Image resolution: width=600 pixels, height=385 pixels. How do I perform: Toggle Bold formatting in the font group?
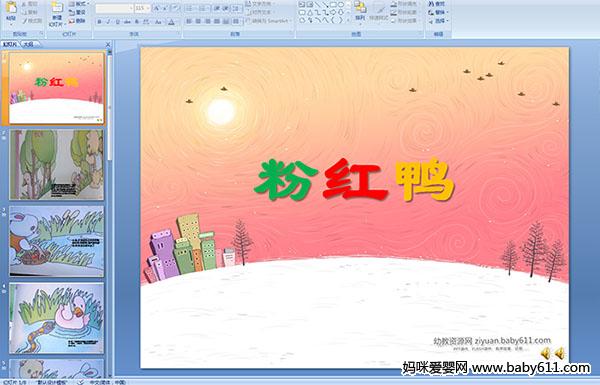pyautogui.click(x=100, y=22)
